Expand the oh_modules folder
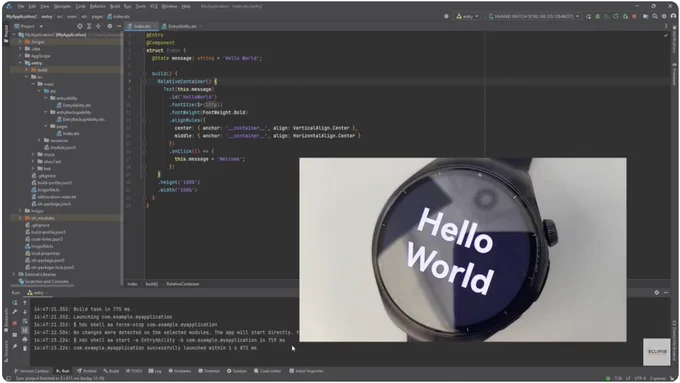 (20, 218)
